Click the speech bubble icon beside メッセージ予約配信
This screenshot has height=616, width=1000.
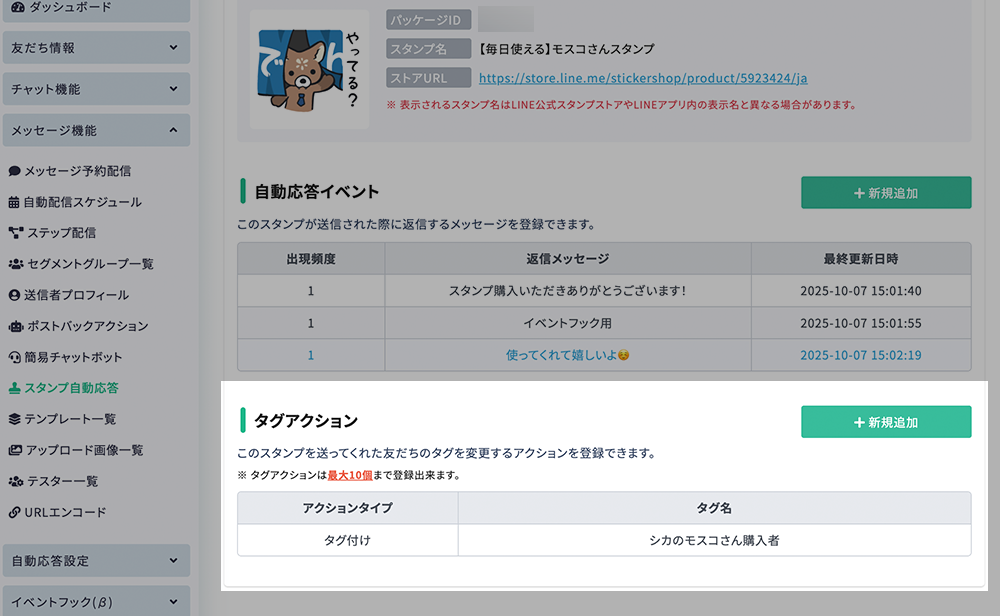(14, 171)
